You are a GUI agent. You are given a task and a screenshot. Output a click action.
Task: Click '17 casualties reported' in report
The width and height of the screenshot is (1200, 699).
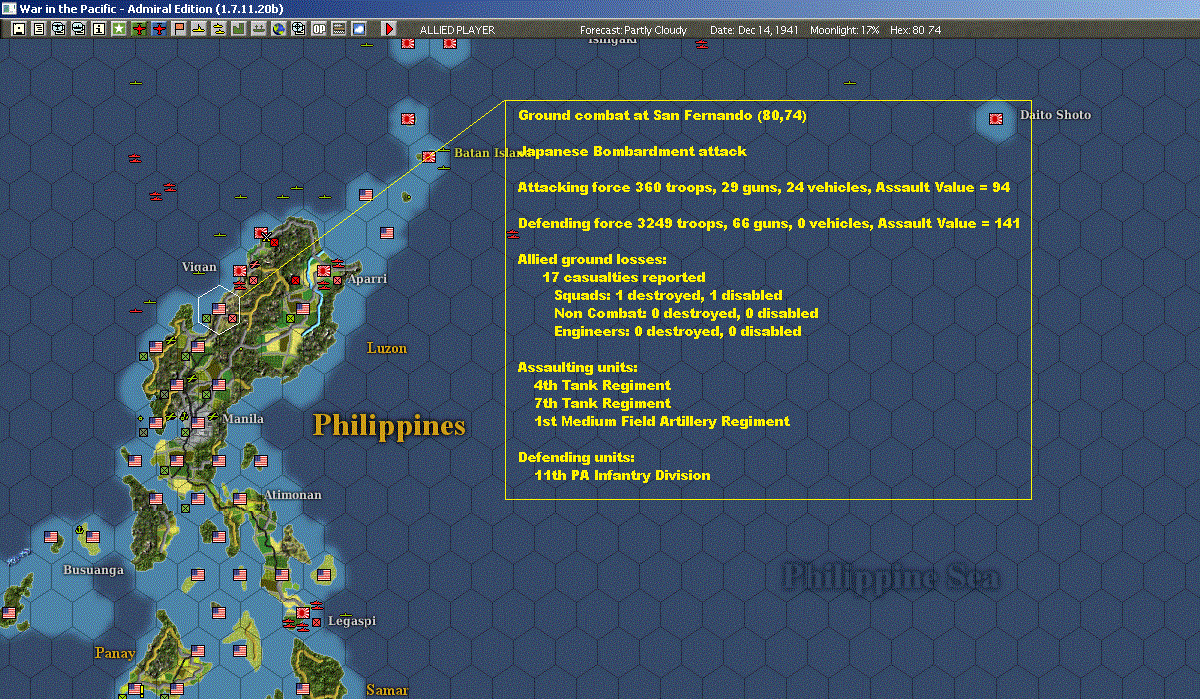(624, 277)
